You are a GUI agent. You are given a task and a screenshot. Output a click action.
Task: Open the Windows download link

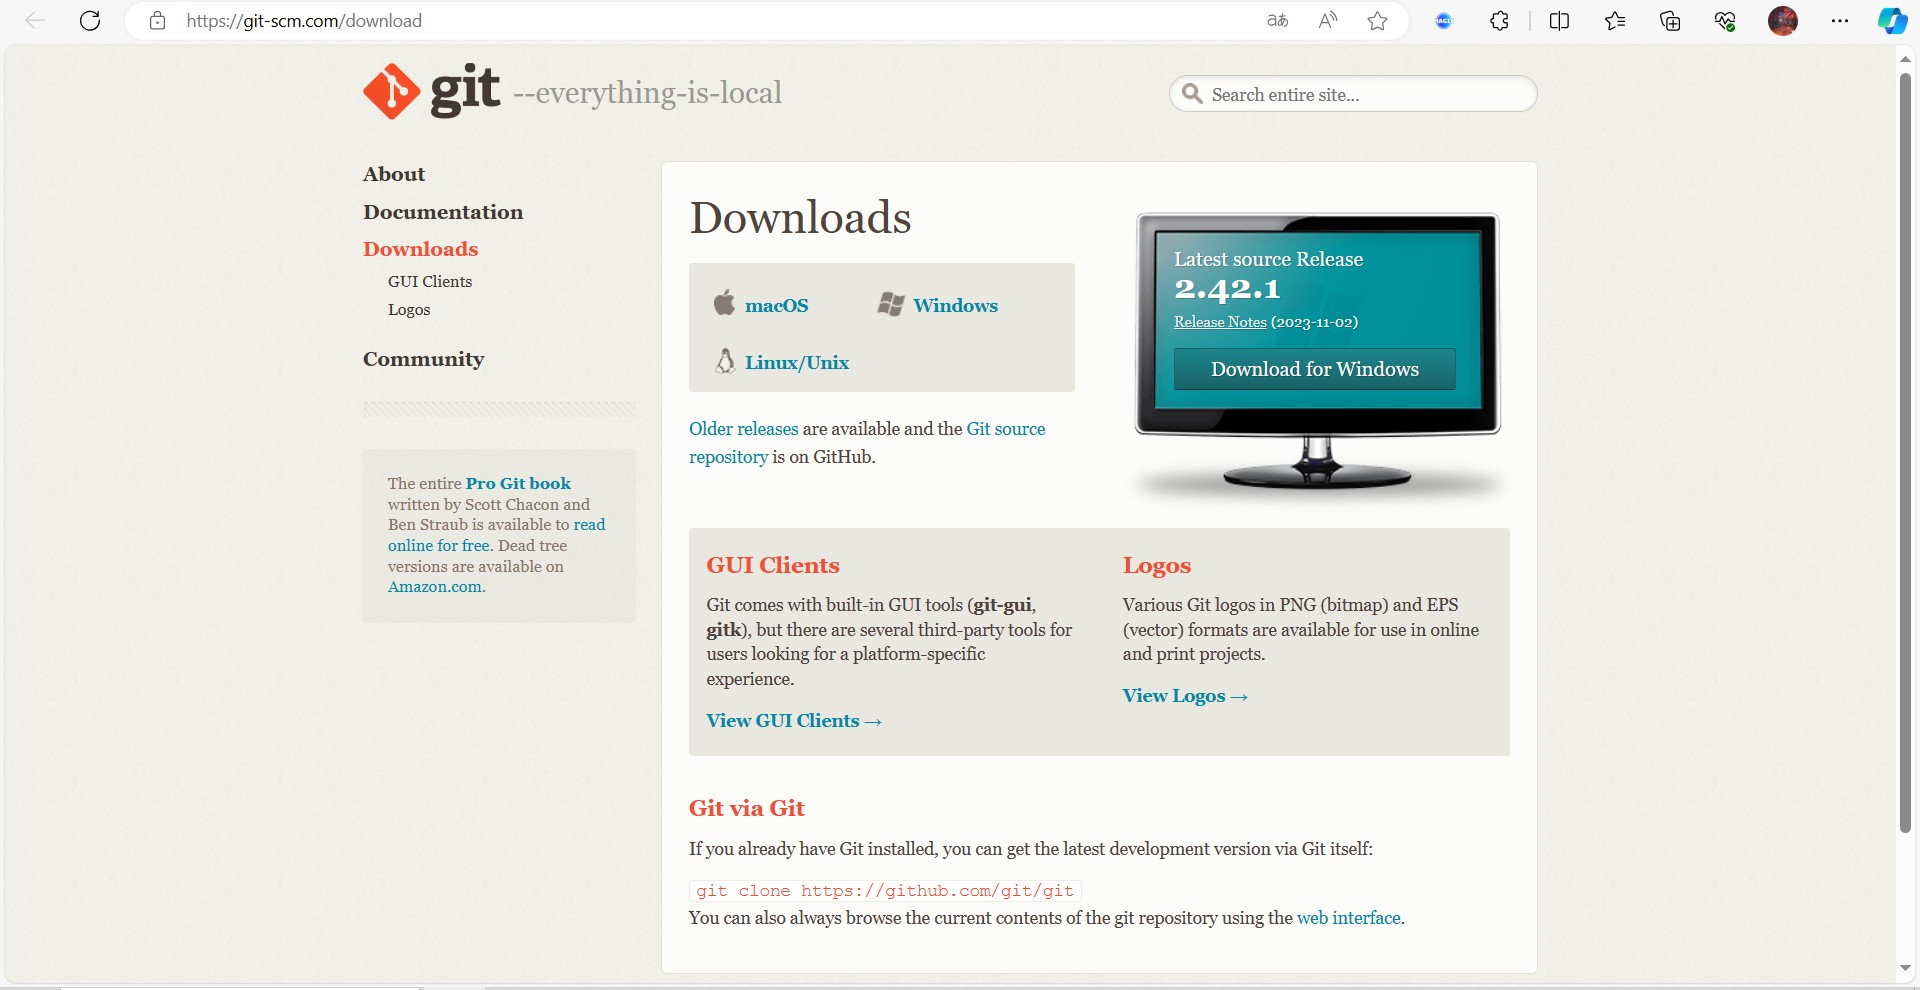[955, 306]
